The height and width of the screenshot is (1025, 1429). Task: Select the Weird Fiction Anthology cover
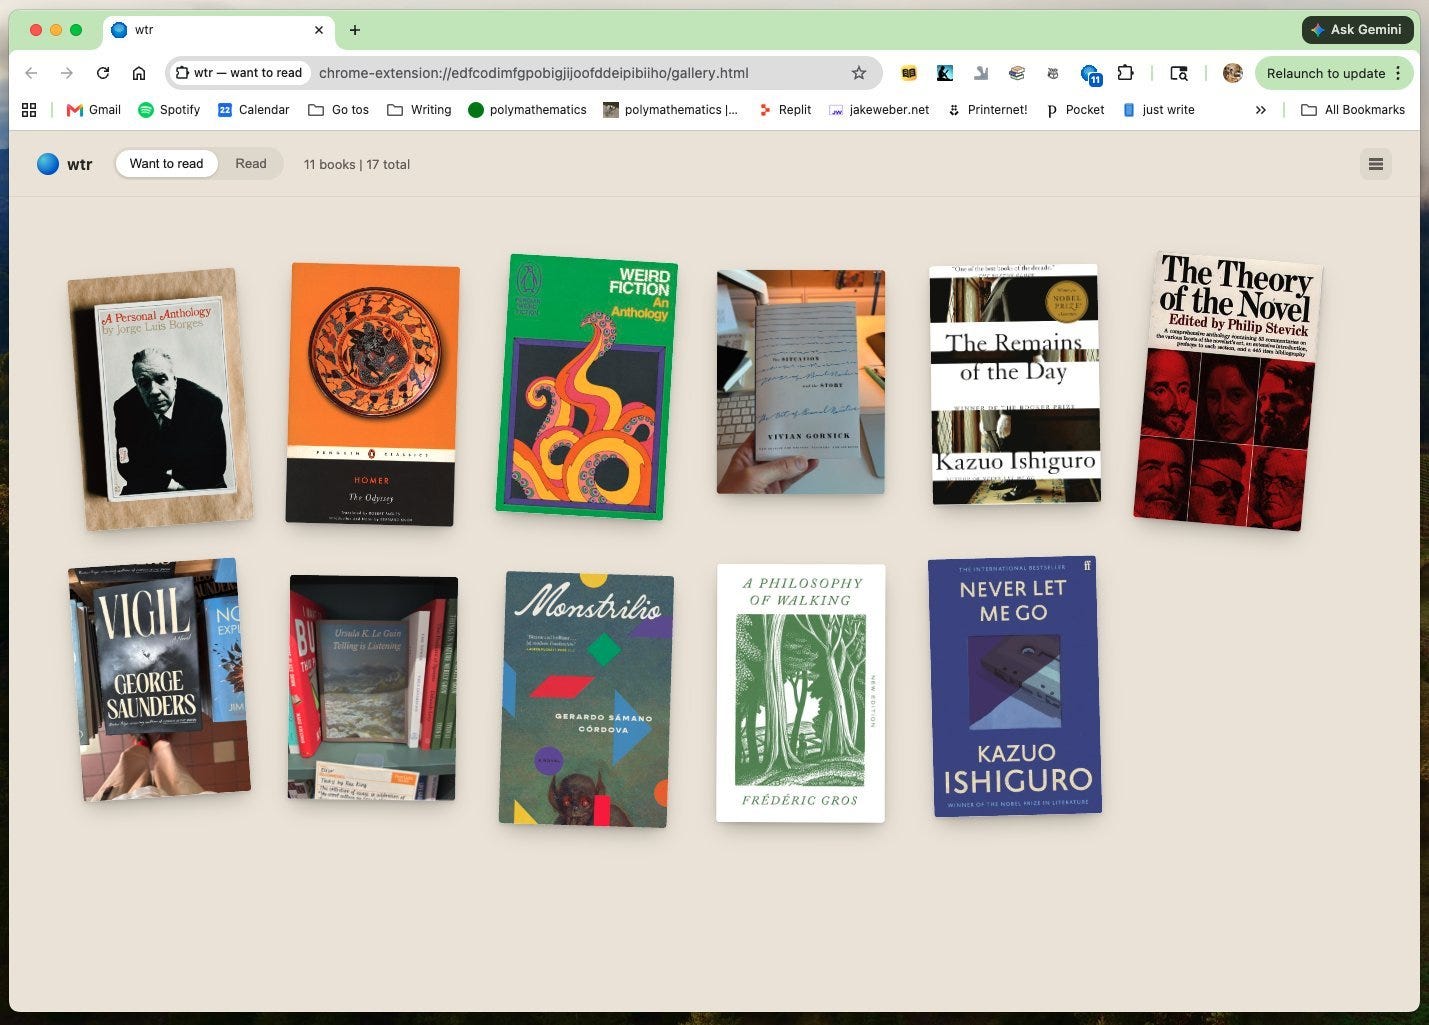[586, 387]
